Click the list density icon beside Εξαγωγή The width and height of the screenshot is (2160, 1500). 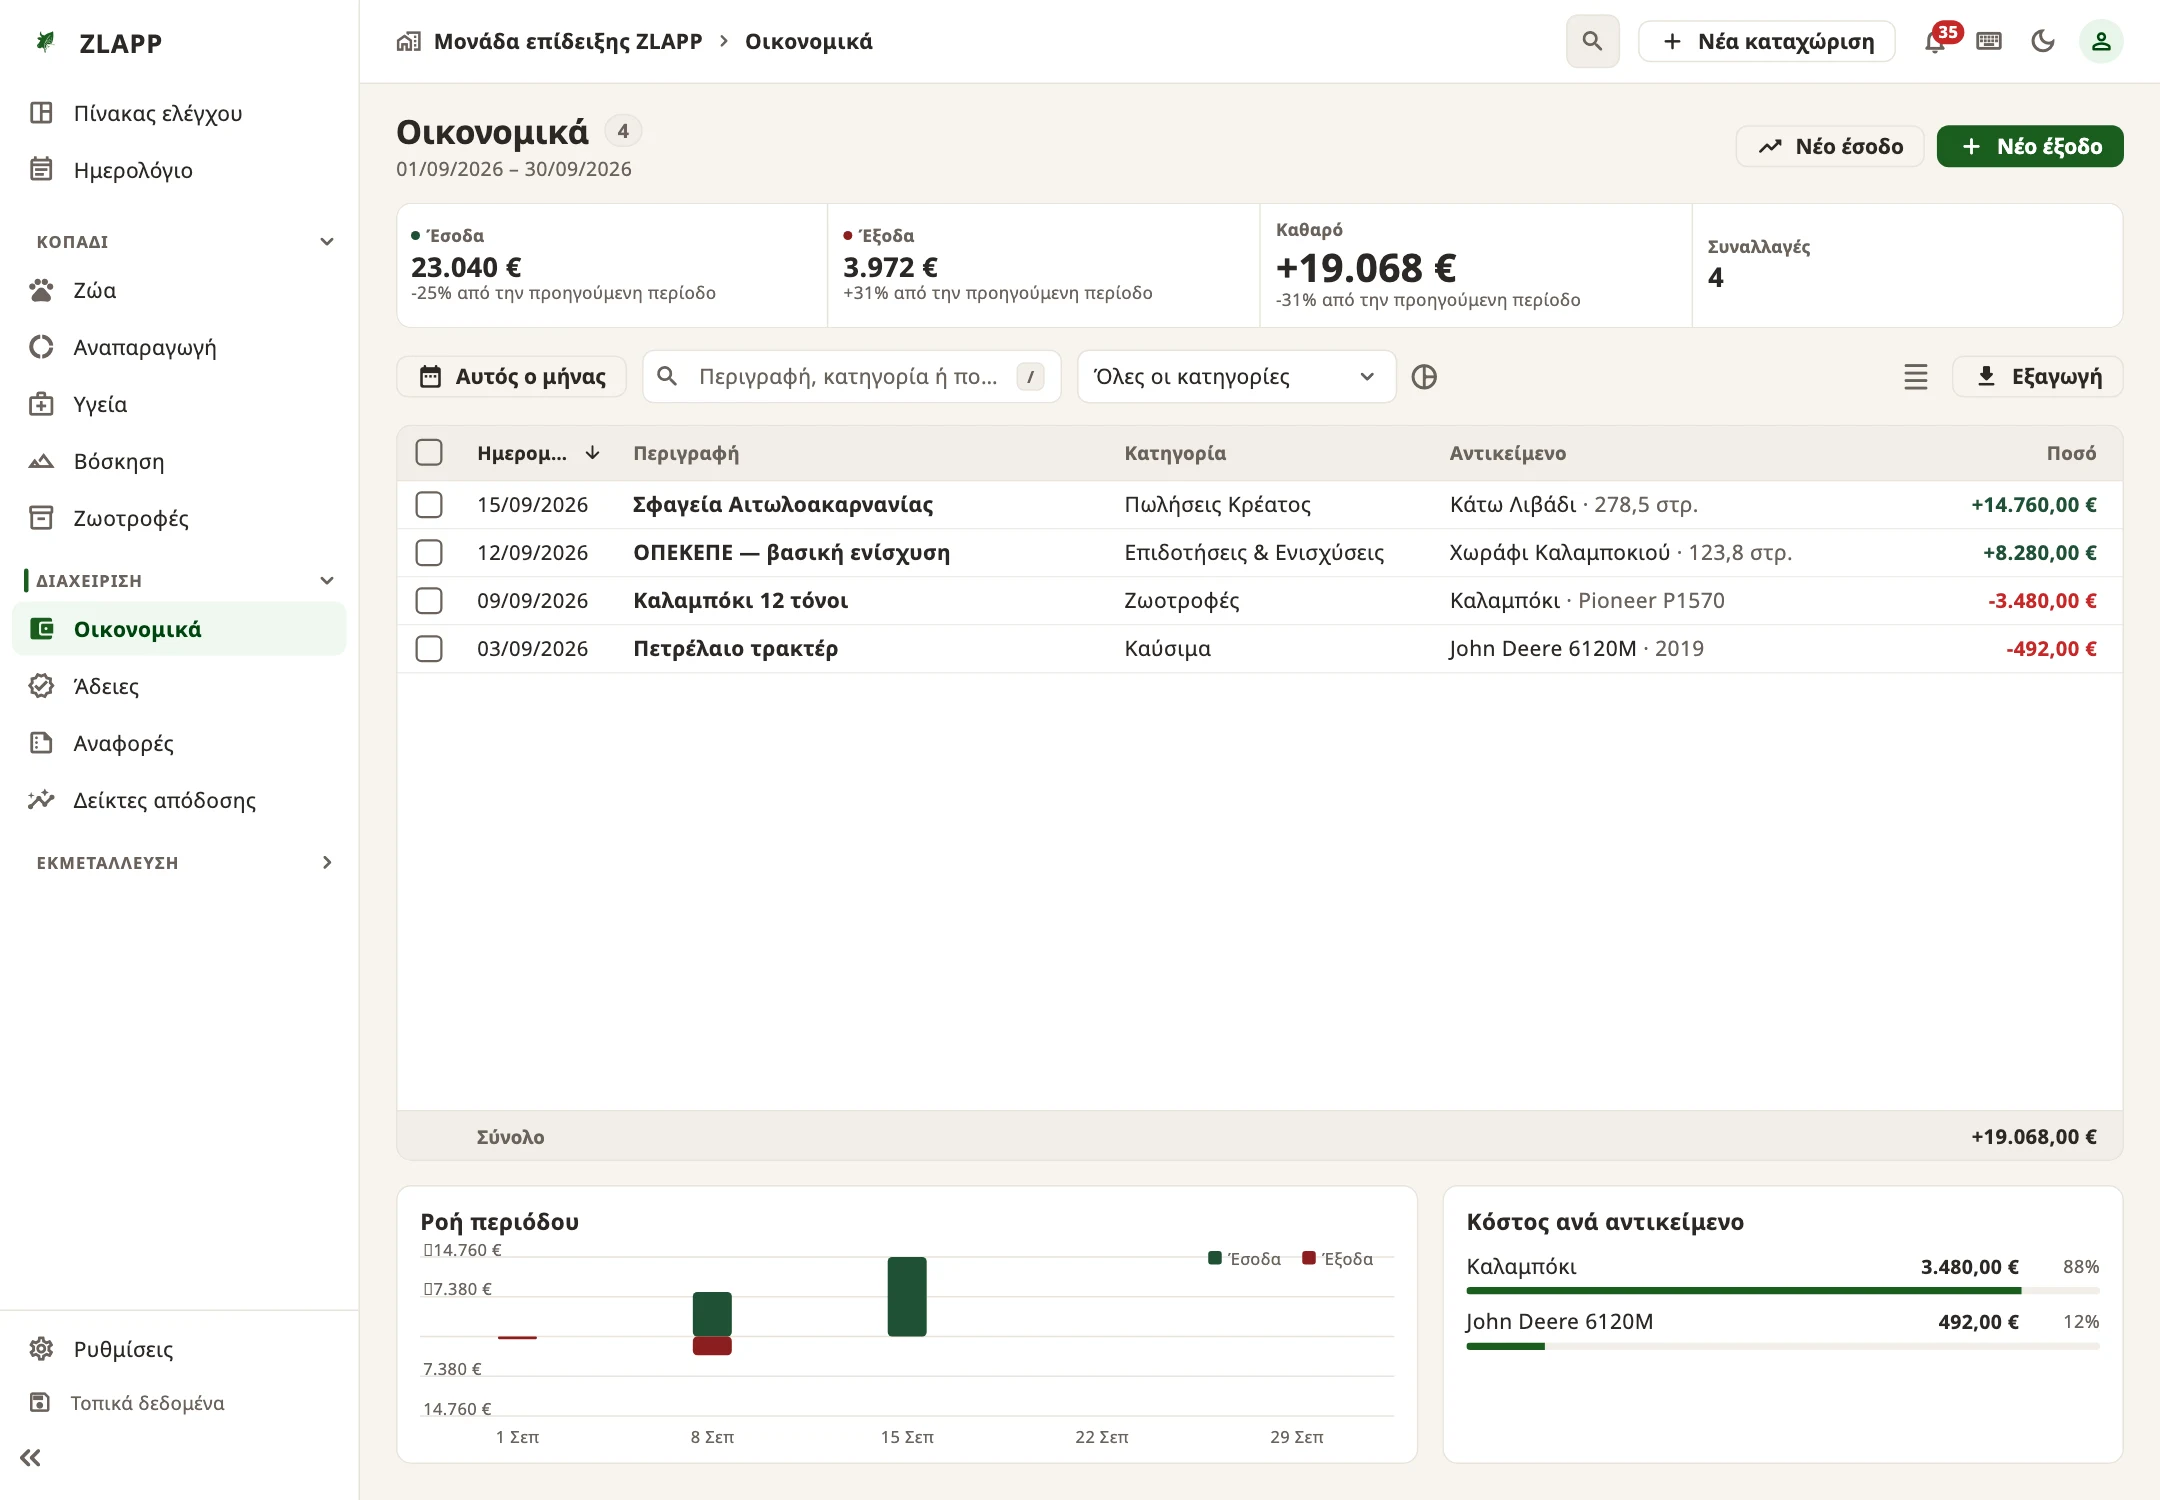tap(1915, 377)
